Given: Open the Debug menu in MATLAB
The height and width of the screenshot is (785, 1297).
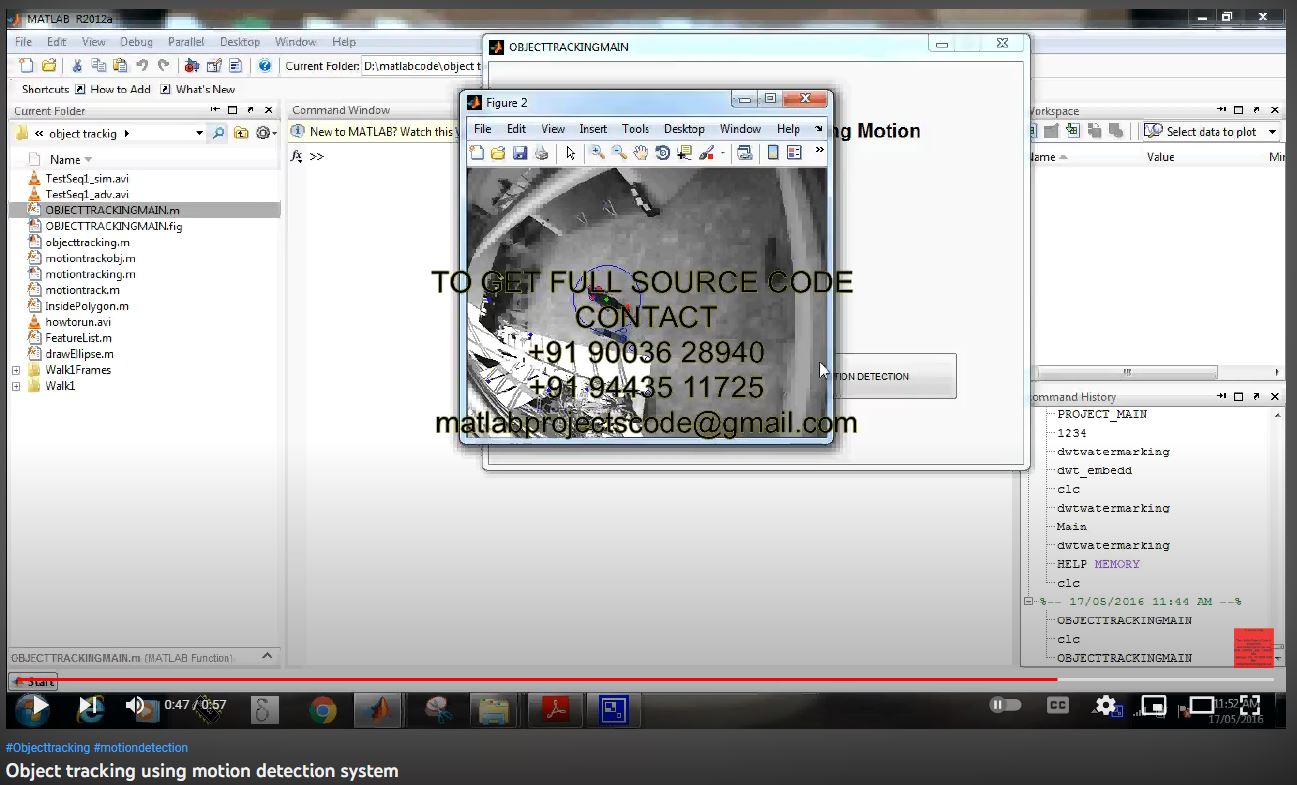Looking at the screenshot, I should 136,42.
